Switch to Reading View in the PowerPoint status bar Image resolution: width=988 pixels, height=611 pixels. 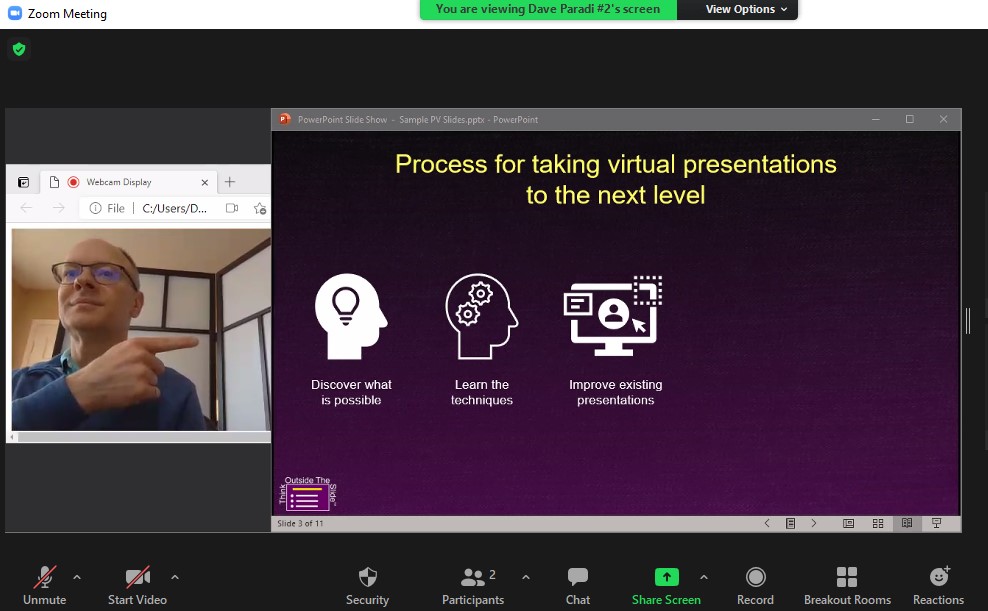coord(907,523)
